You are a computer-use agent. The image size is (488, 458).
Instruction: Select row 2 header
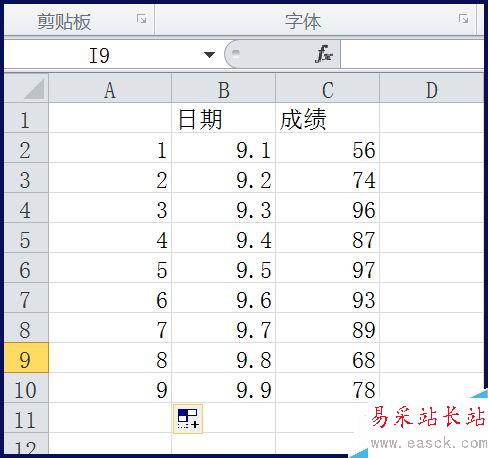pos(27,148)
